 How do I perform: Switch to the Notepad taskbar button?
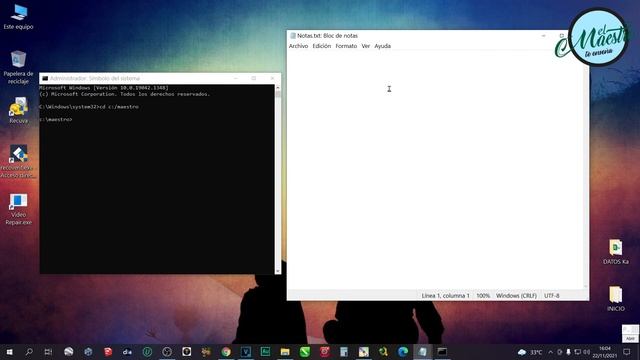[x=422, y=352]
